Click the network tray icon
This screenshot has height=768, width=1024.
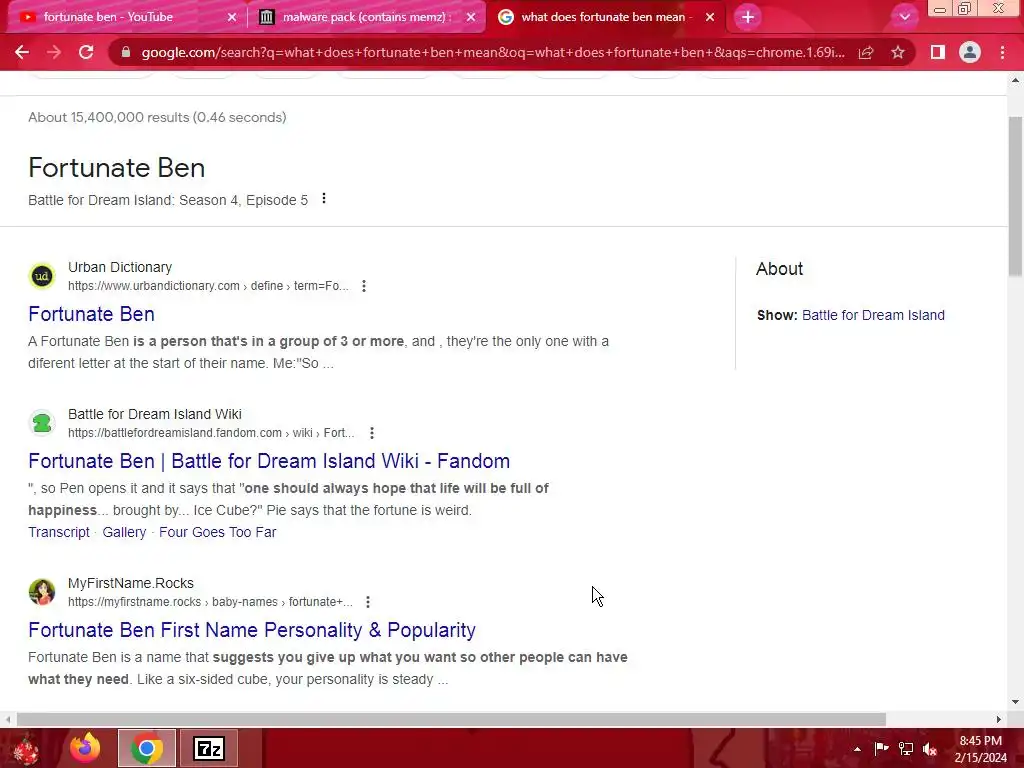coord(906,748)
